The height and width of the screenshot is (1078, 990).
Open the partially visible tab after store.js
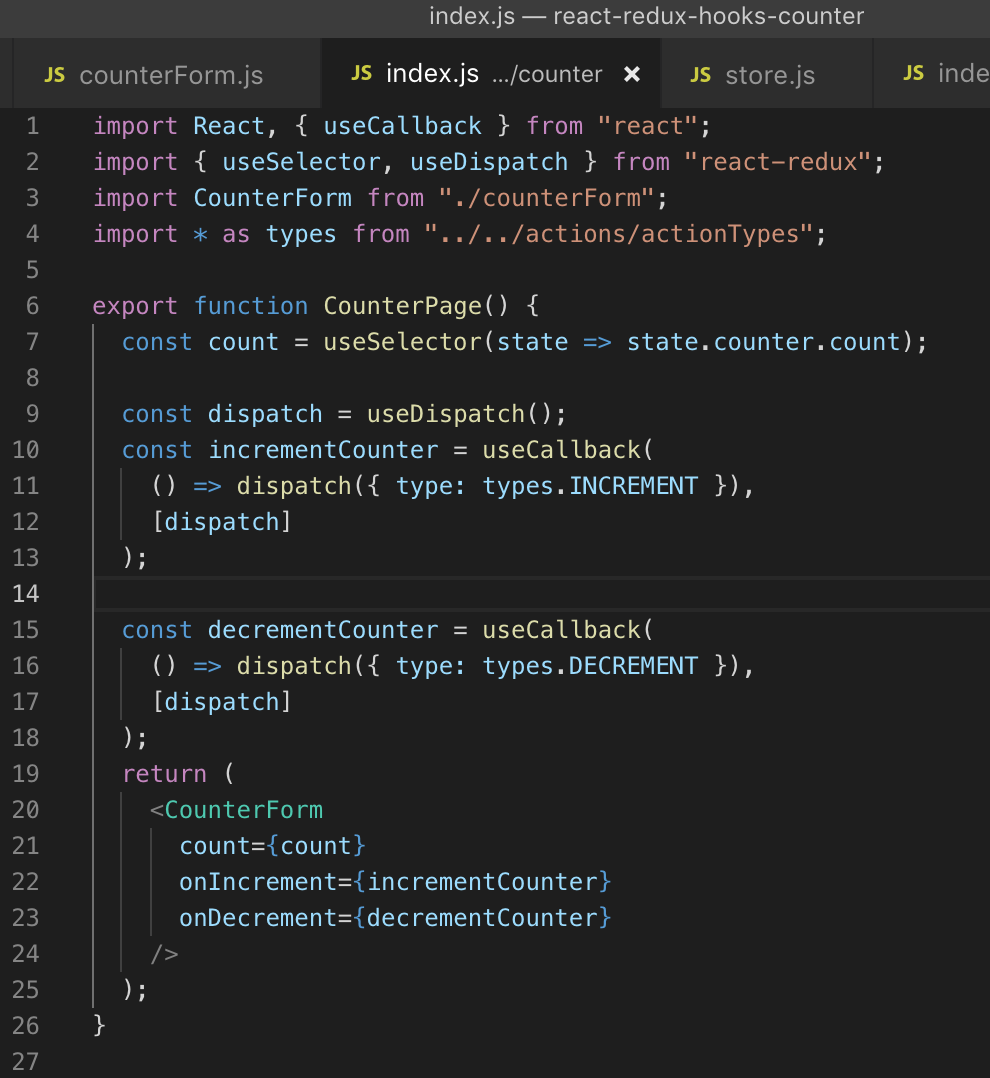(932, 74)
